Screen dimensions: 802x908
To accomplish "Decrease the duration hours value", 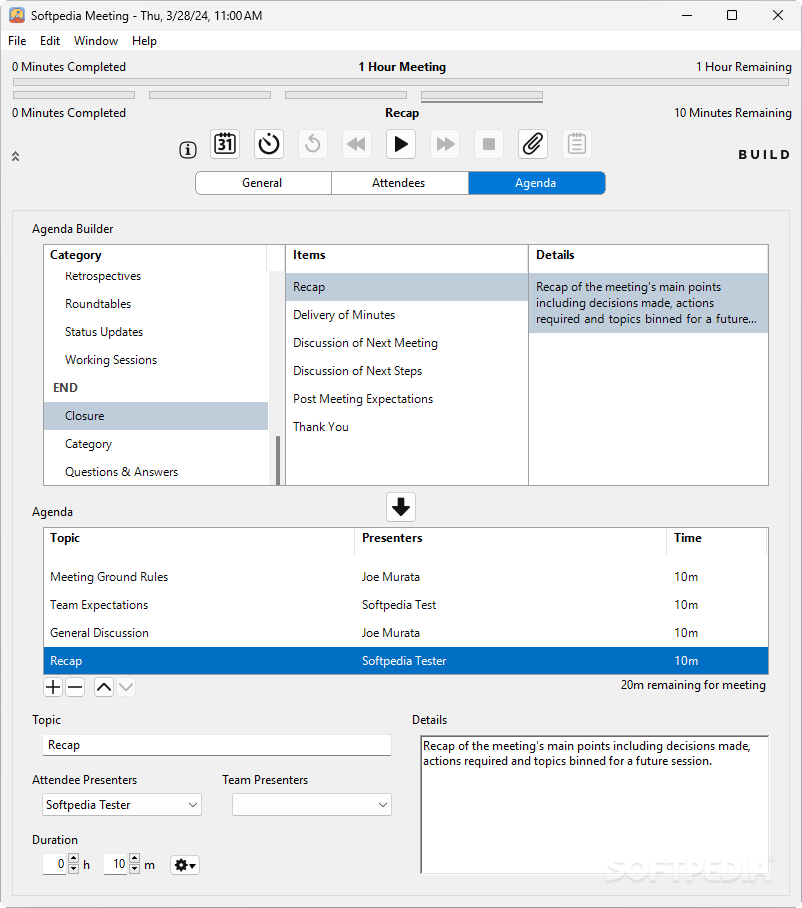I will (74, 869).
